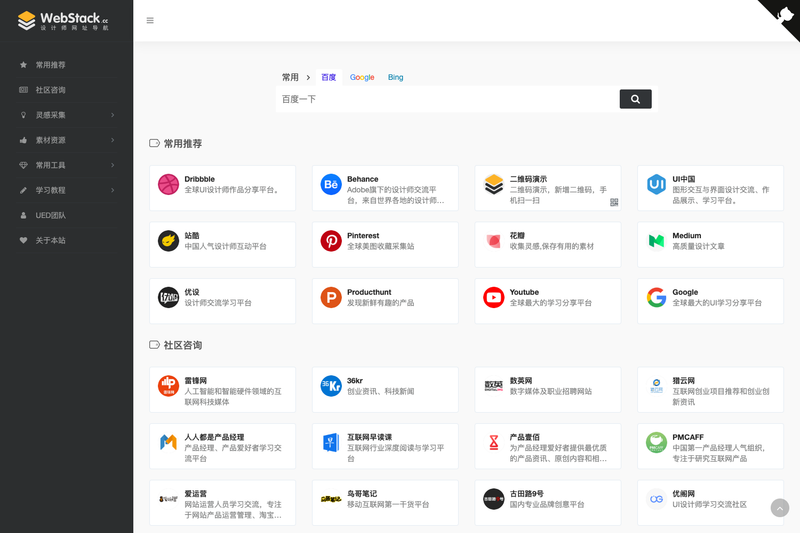
Task: Select 常用推荐 in the sidebar
Action: [x=51, y=65]
